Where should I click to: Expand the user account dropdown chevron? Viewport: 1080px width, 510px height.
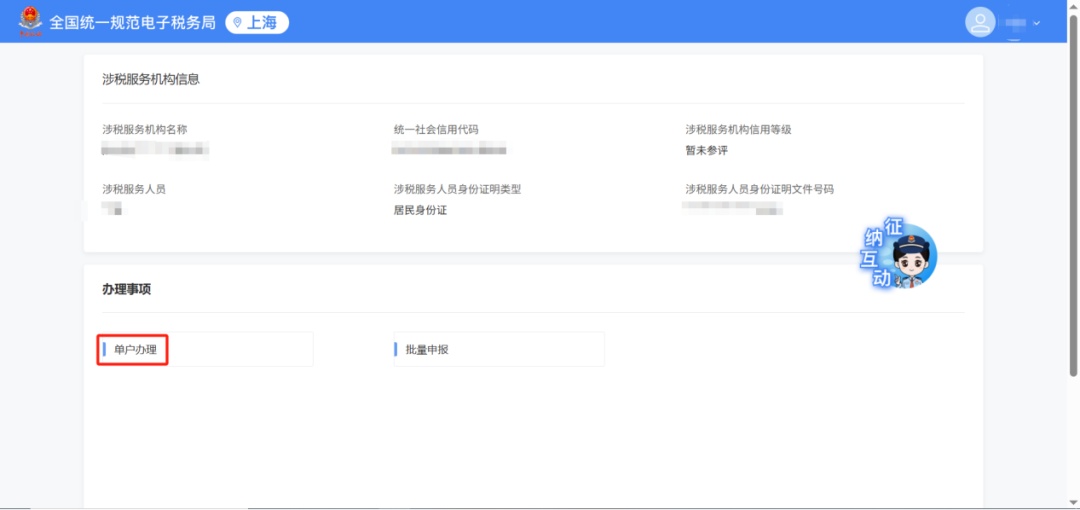pyautogui.click(x=1036, y=23)
